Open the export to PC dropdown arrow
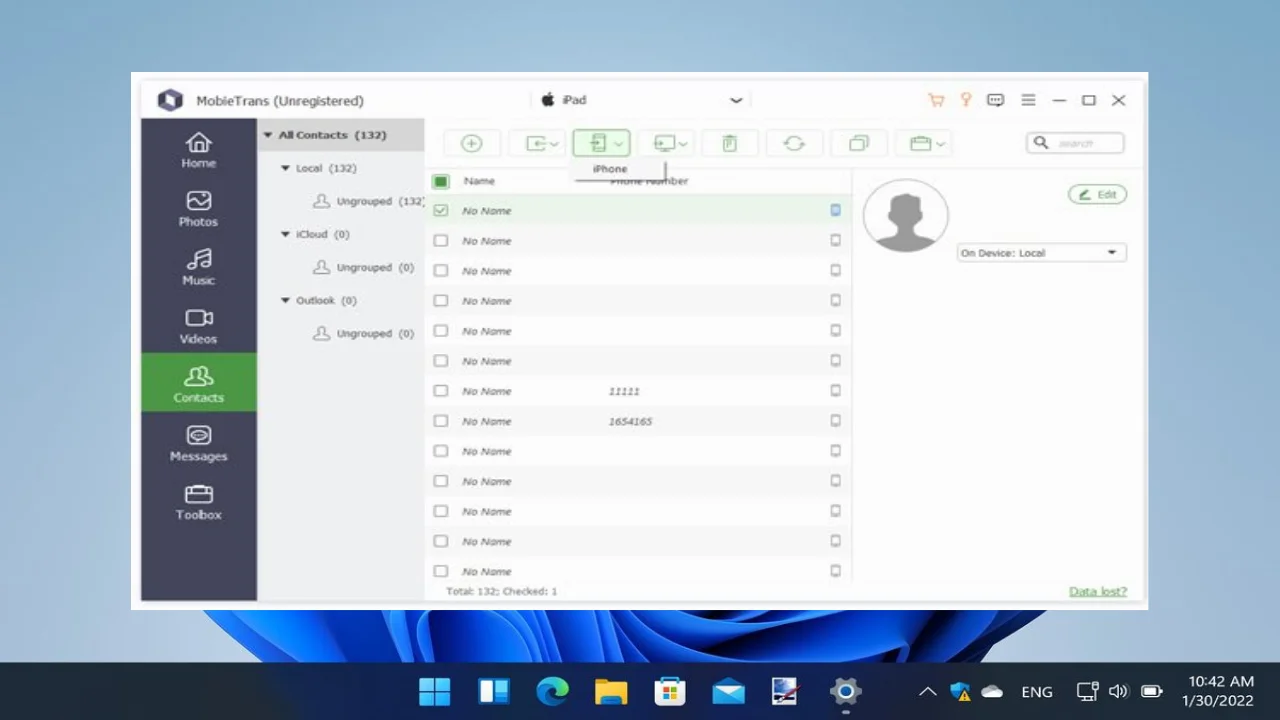This screenshot has width=1280, height=720. coord(683,144)
